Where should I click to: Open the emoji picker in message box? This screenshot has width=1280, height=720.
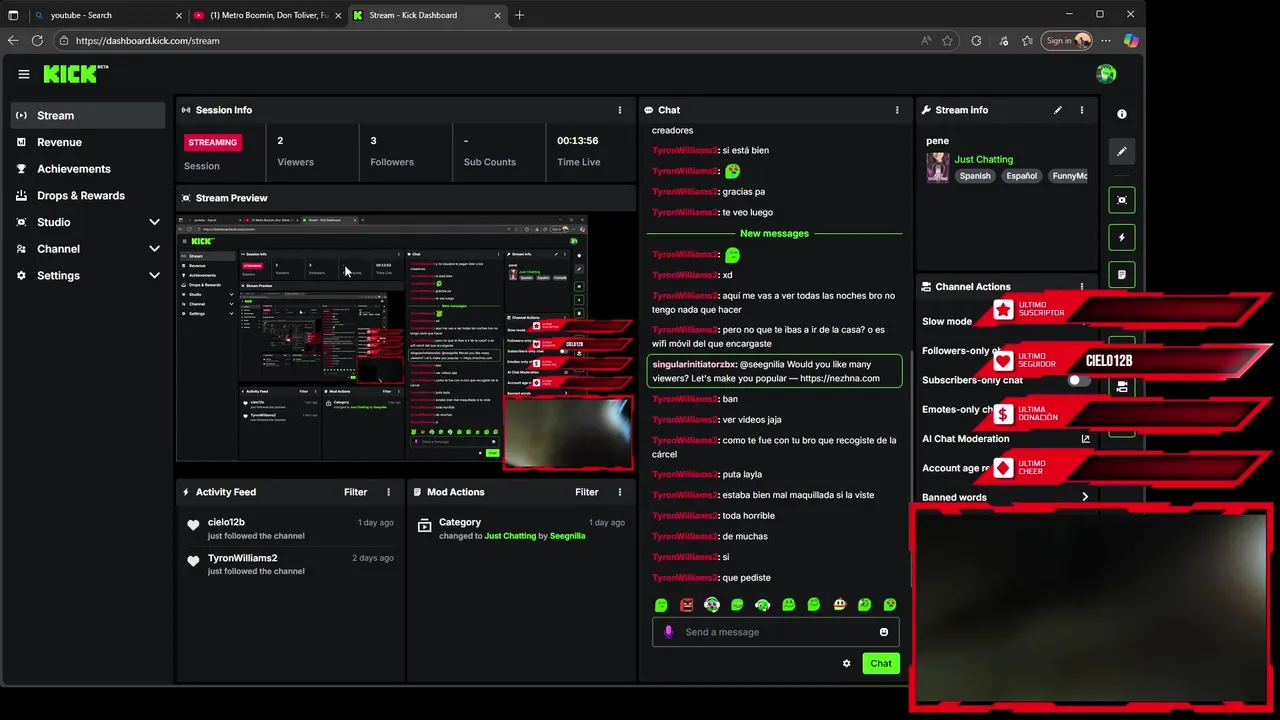pyautogui.click(x=884, y=632)
